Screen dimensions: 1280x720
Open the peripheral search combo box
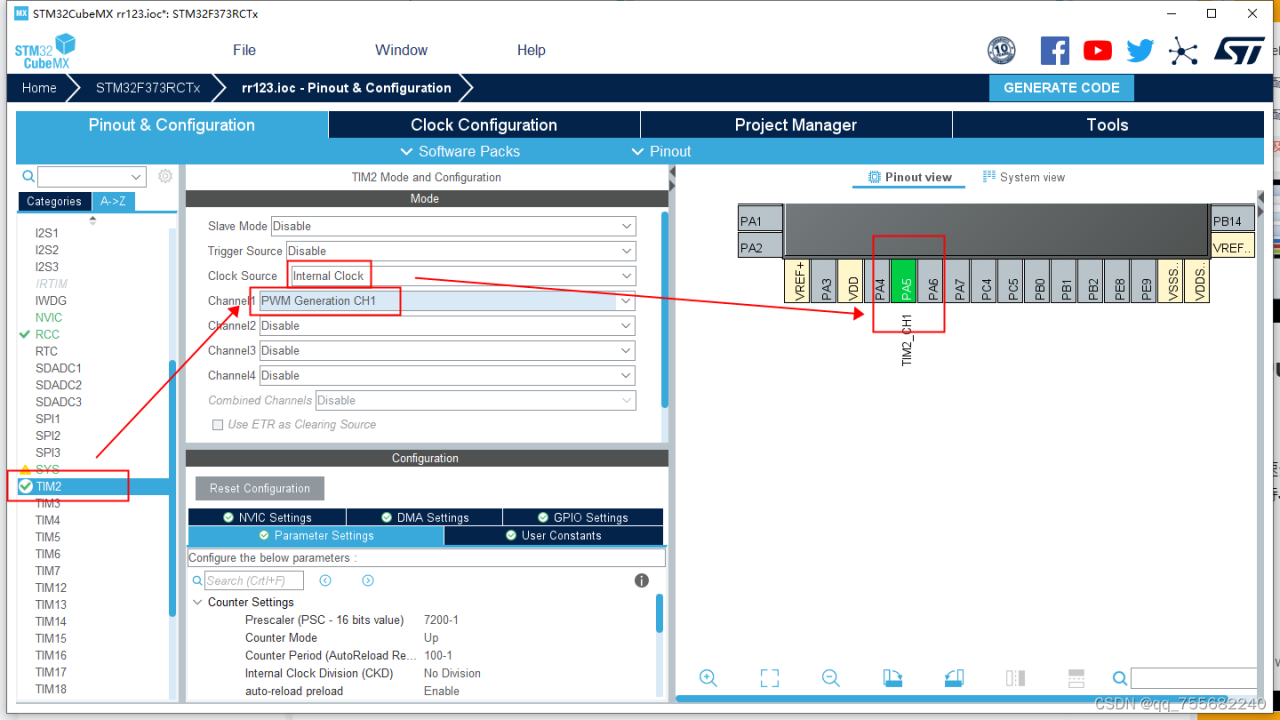(x=91, y=177)
